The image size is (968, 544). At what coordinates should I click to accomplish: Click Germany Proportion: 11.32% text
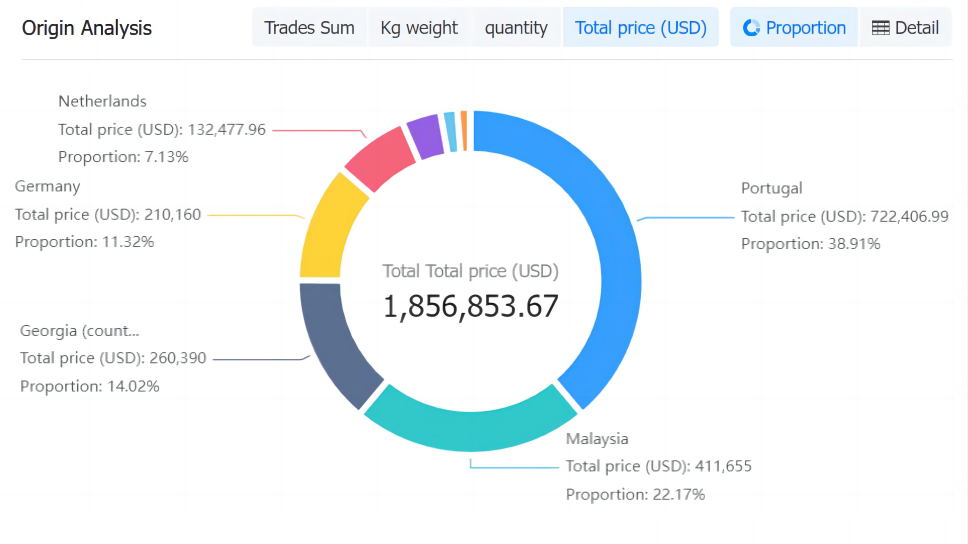[x=85, y=242]
